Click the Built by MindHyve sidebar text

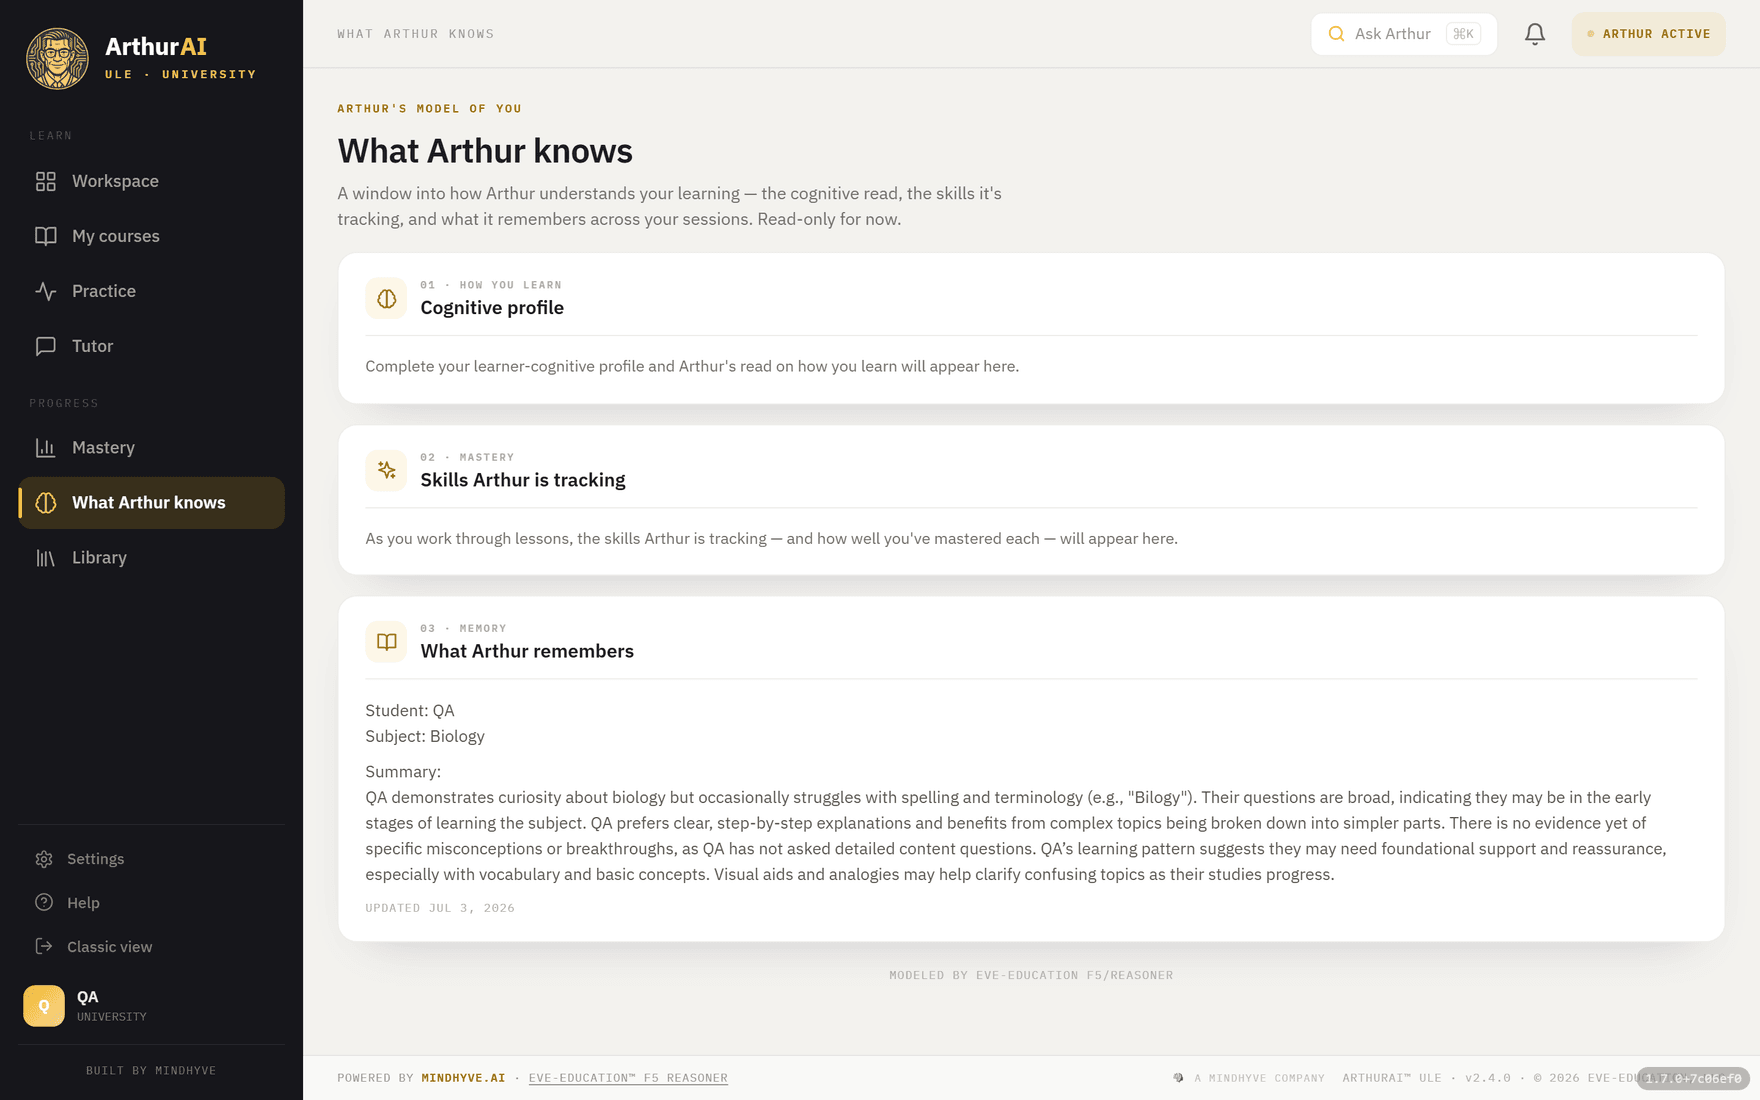[x=151, y=1070]
